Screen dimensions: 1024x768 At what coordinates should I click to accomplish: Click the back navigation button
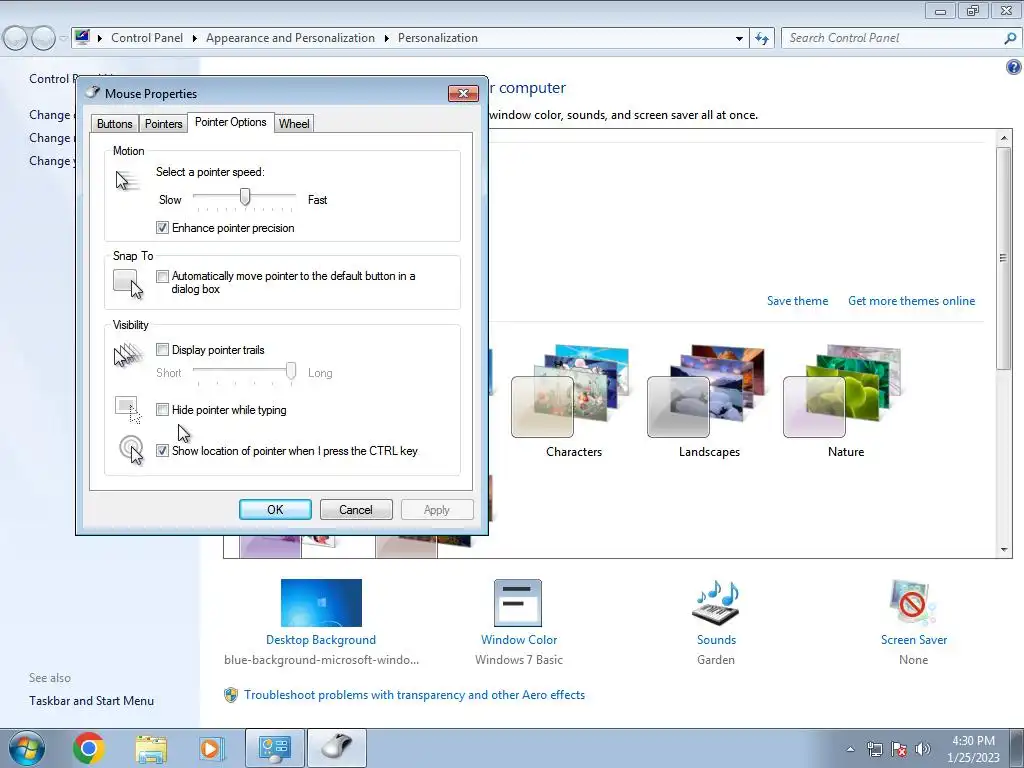16,39
